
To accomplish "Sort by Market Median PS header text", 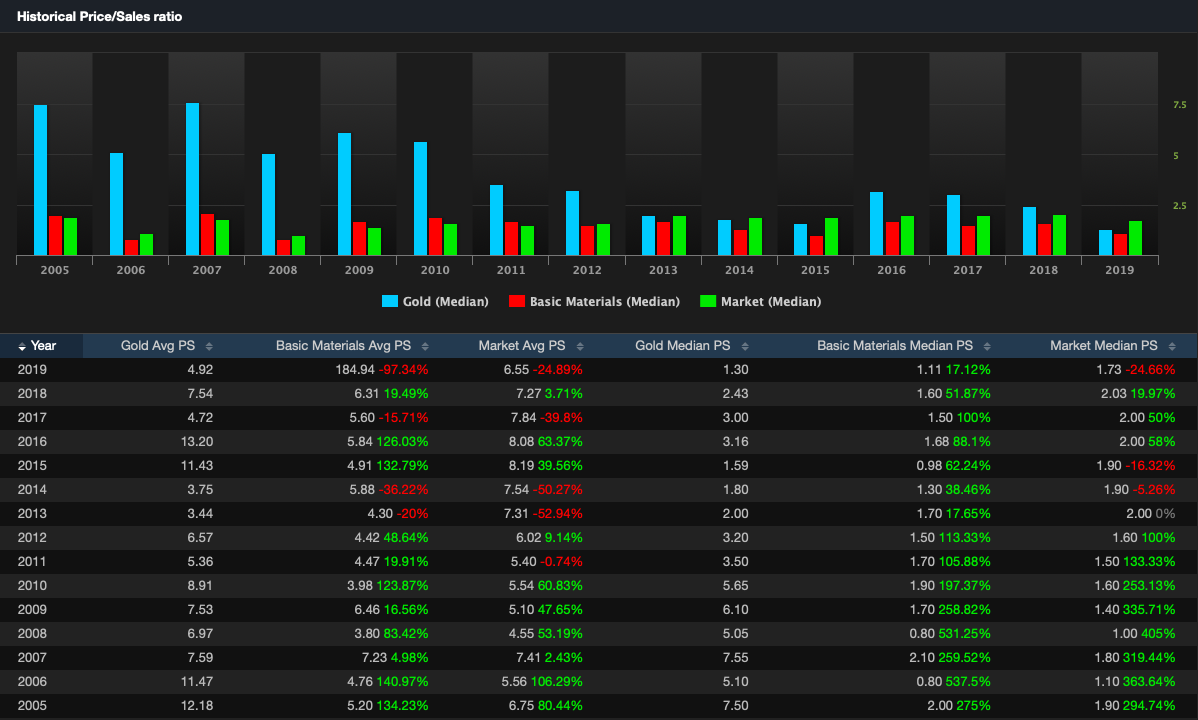I will 1103,345.
